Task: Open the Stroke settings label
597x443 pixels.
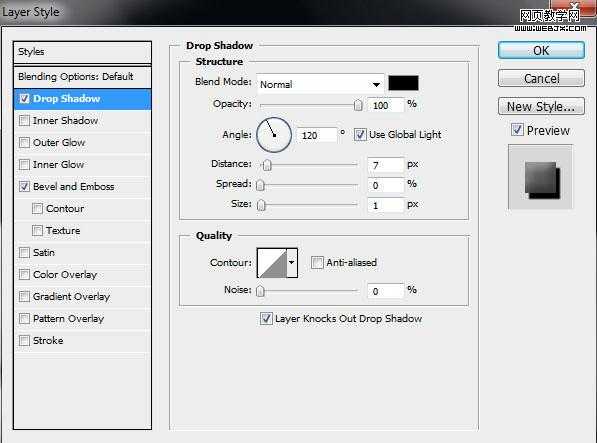Action: point(48,341)
